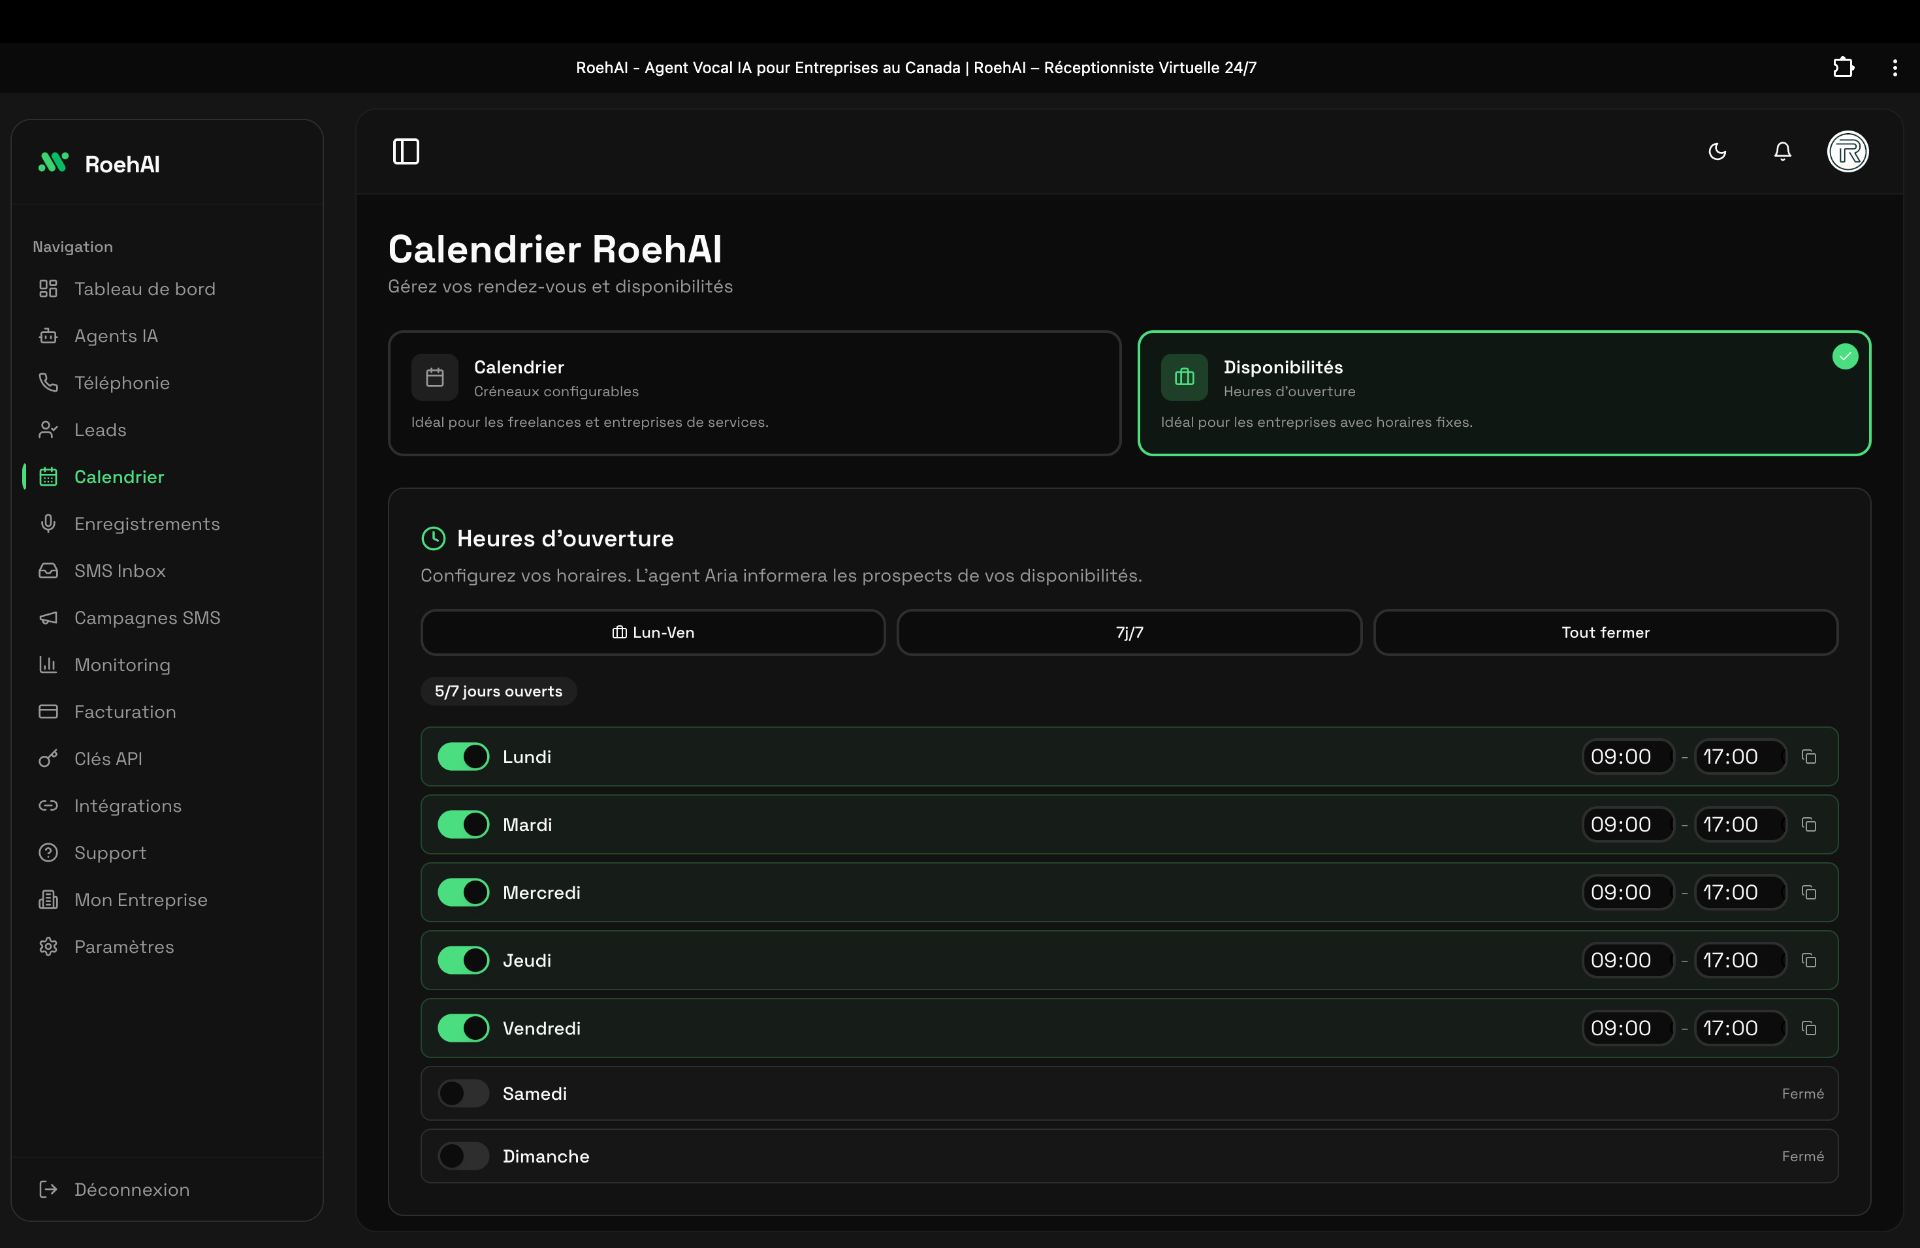The height and width of the screenshot is (1248, 1920).
Task: Open notifications bell
Action: tap(1782, 151)
